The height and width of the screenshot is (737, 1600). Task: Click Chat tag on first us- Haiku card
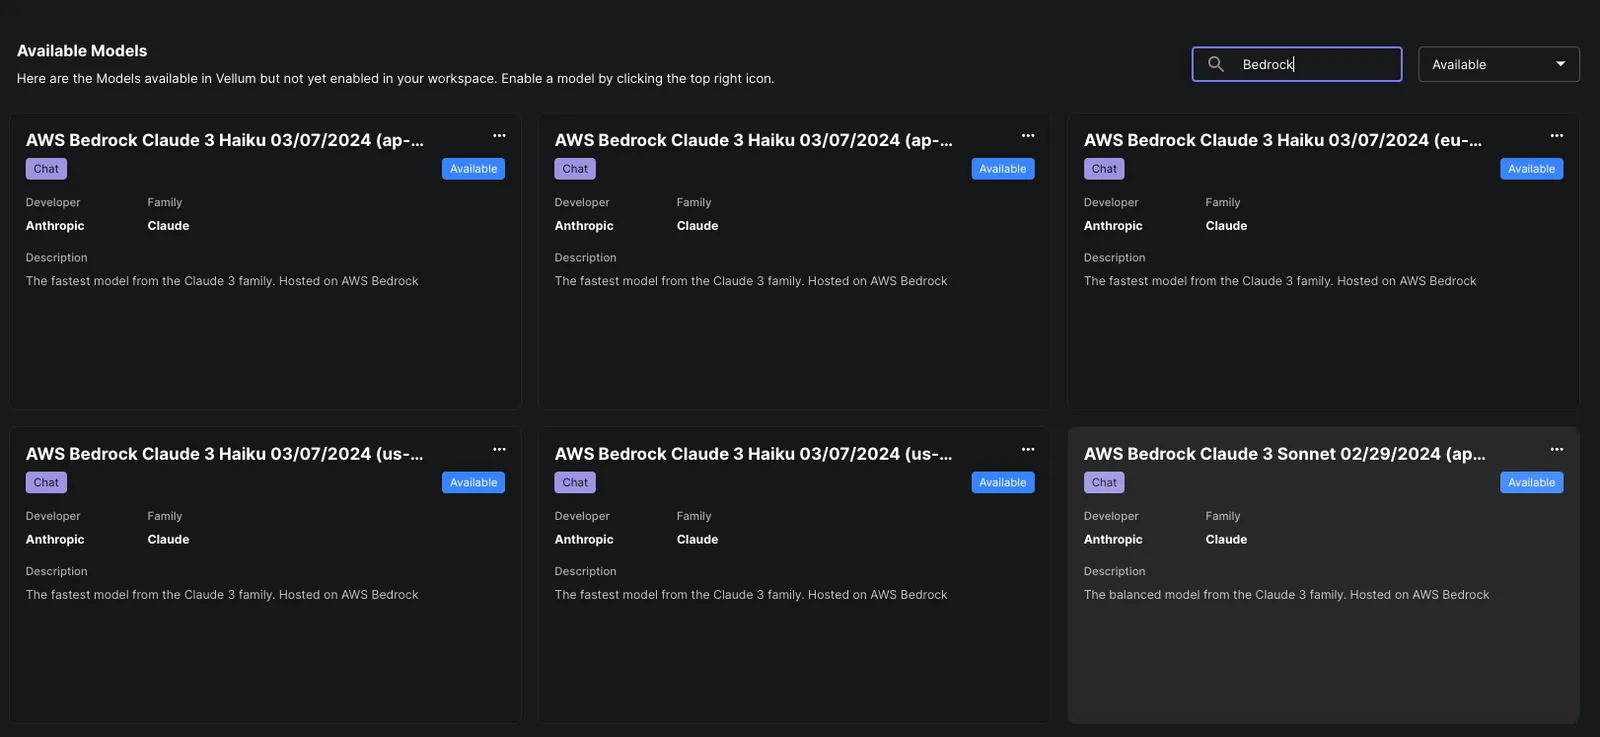(46, 483)
